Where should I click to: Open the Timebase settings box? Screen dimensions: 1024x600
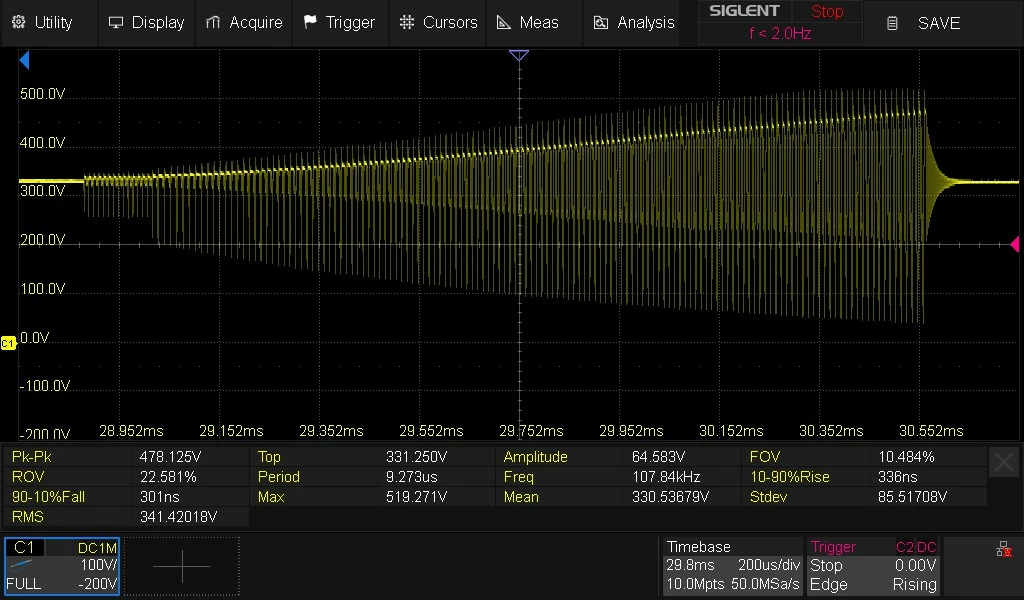(733, 565)
